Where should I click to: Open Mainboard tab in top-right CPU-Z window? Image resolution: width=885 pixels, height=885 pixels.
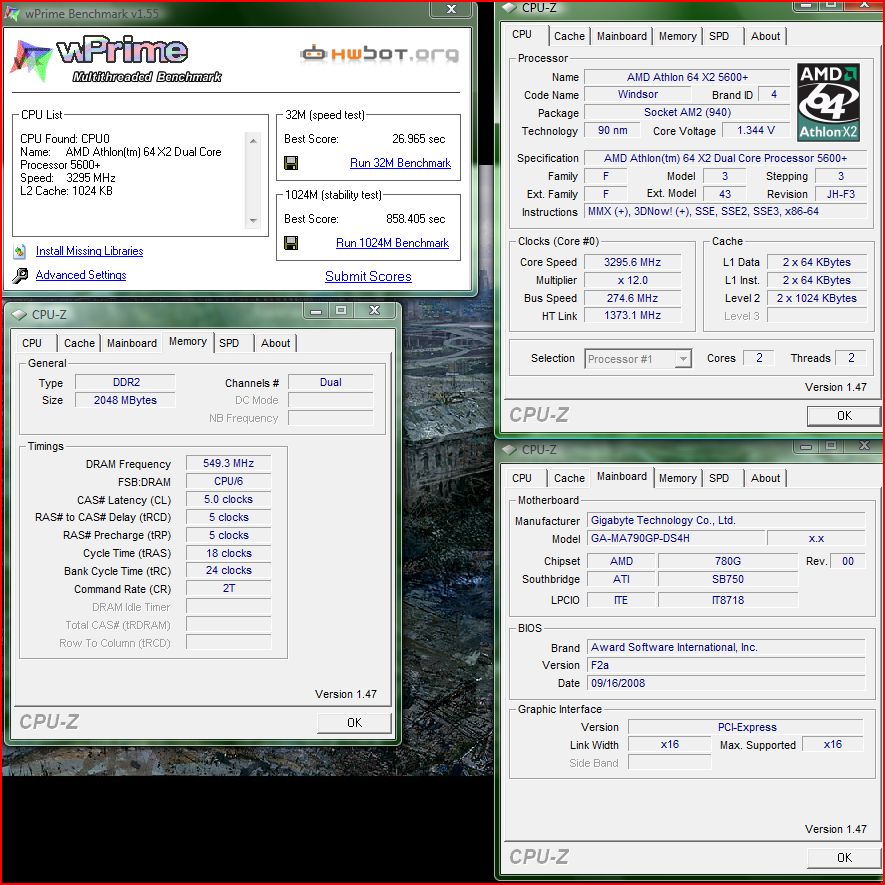tap(621, 36)
